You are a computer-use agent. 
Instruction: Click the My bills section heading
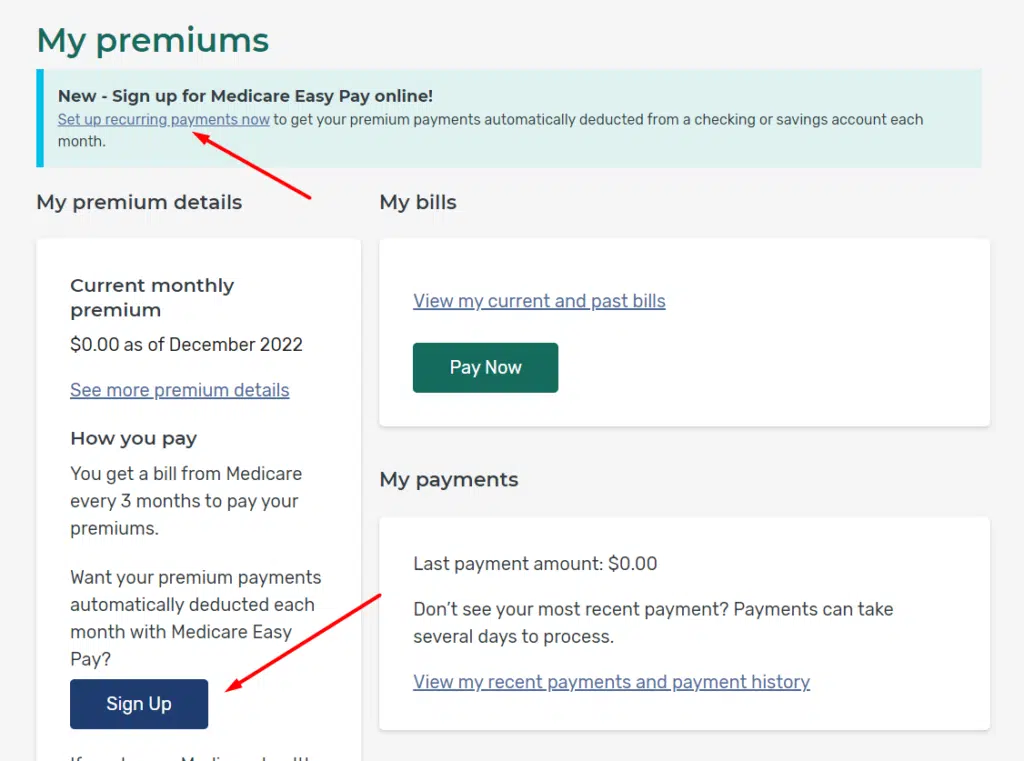coord(418,202)
